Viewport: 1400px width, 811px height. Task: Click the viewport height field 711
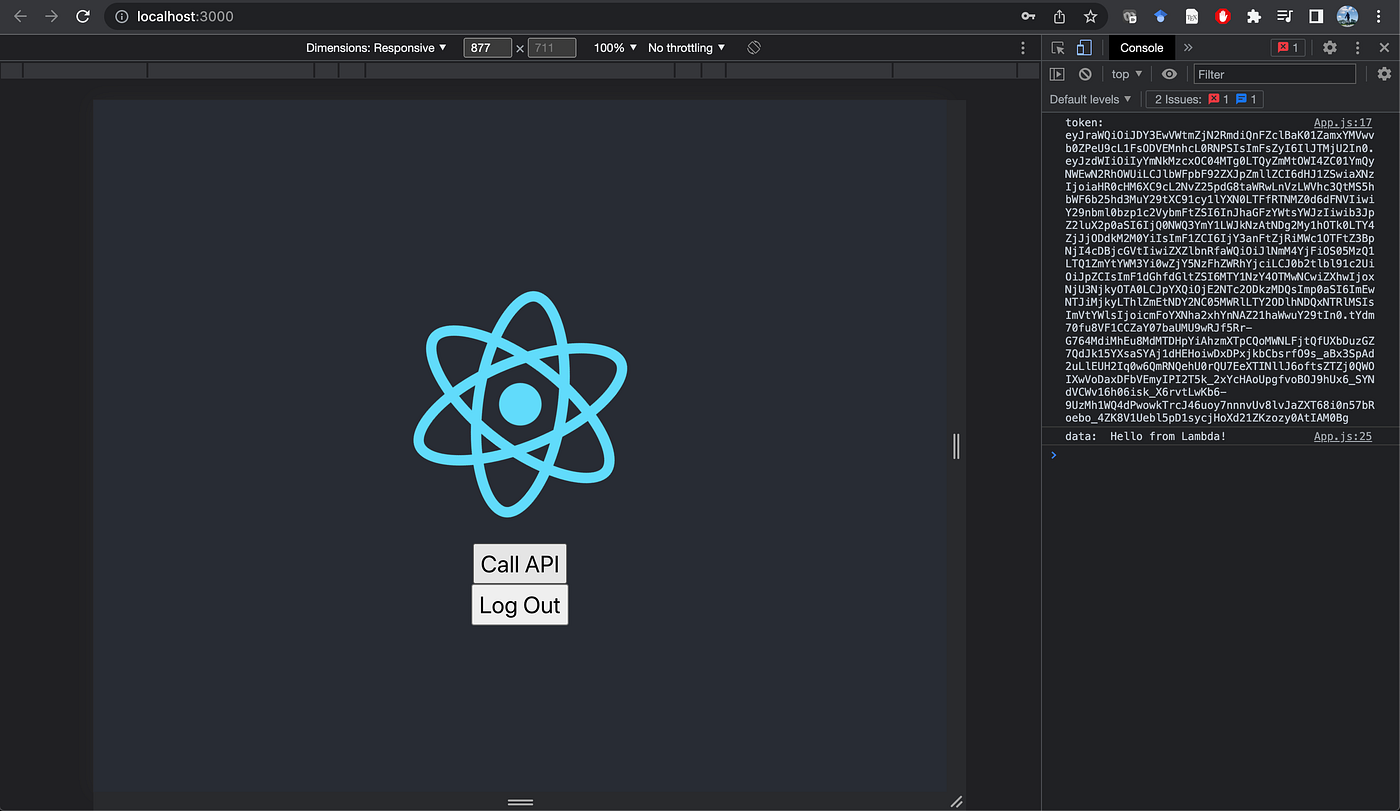pos(552,48)
